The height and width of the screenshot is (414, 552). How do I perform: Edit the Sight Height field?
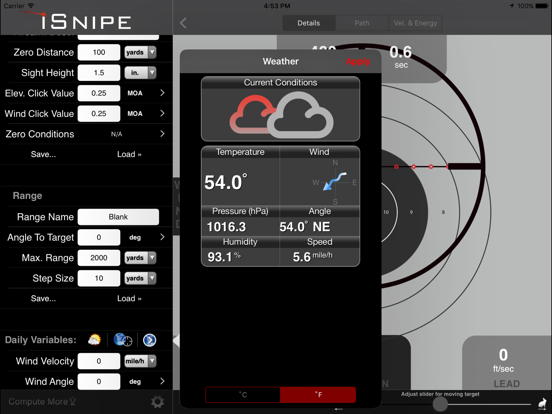point(99,73)
